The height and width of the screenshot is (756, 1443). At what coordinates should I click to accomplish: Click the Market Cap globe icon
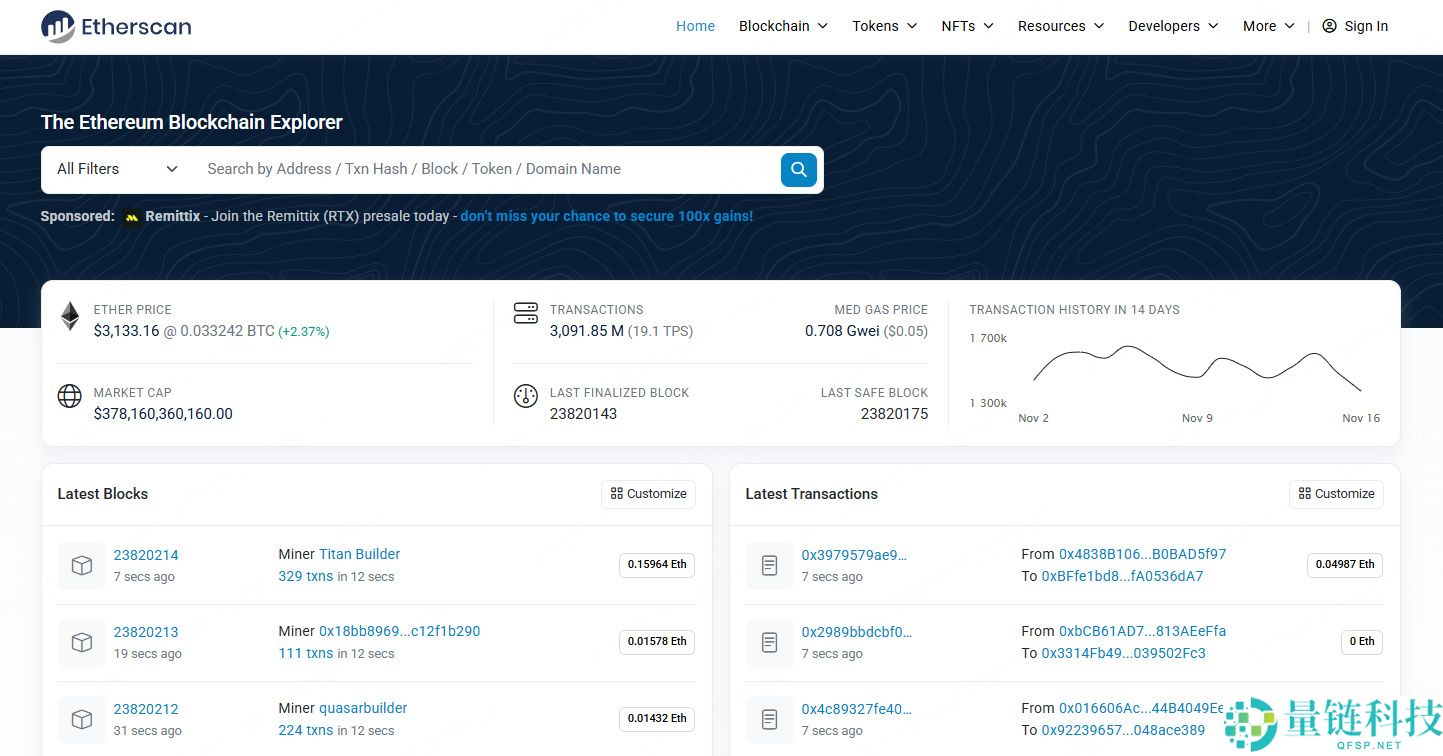click(69, 396)
